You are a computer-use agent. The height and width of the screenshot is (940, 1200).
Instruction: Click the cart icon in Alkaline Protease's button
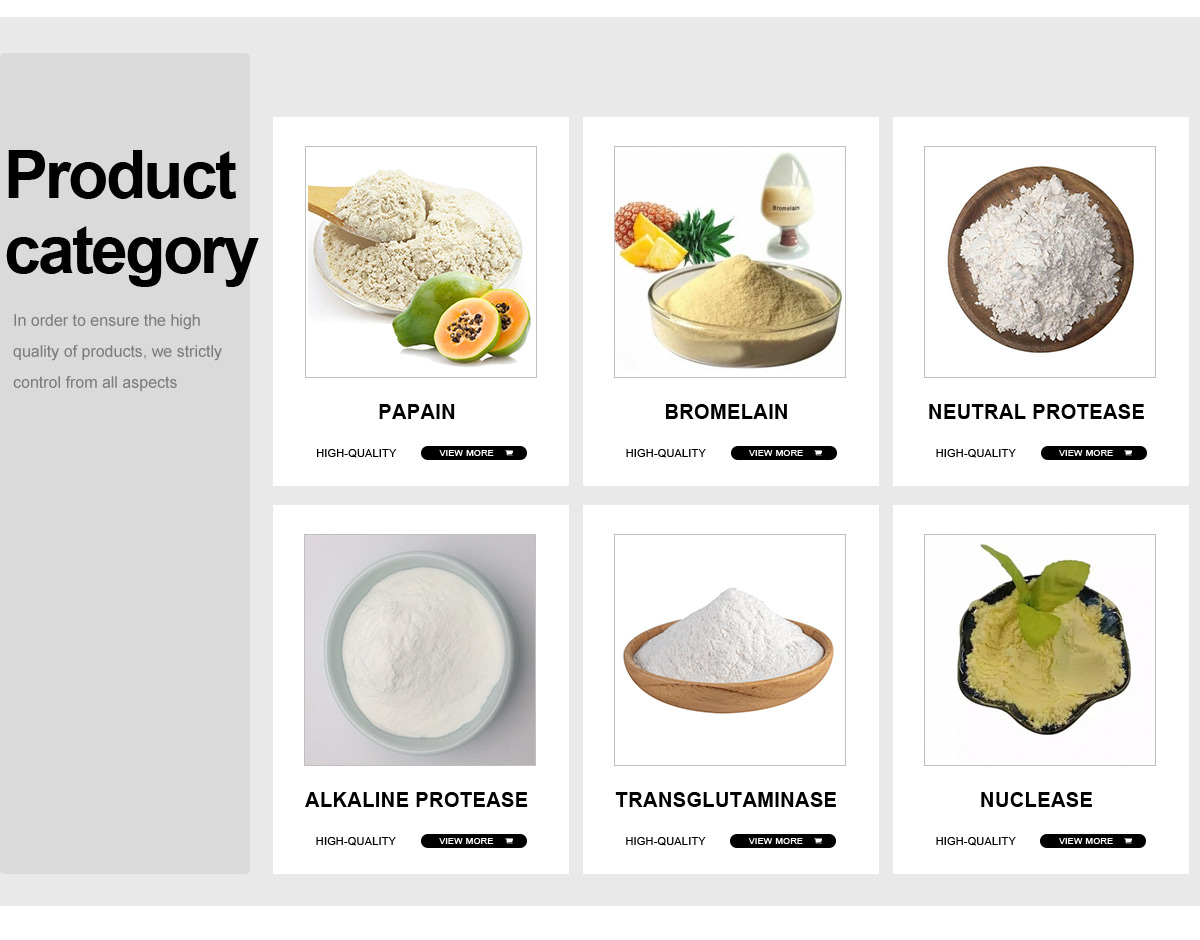tap(509, 841)
